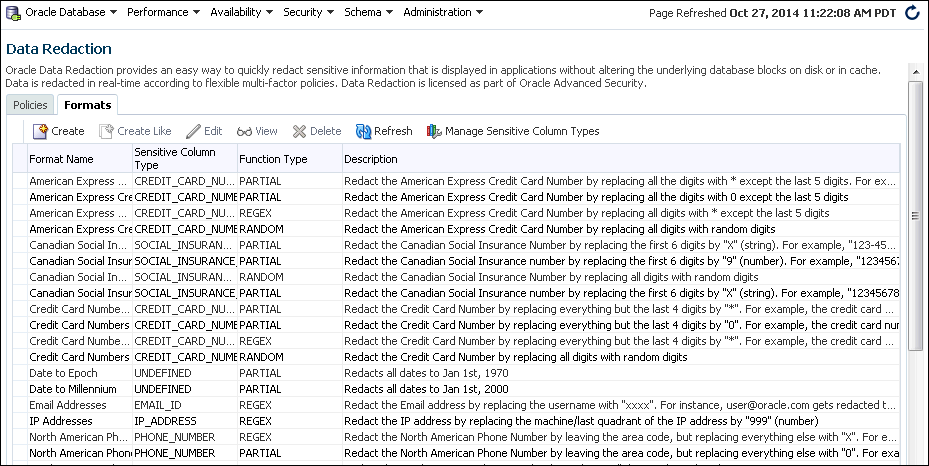Expand the Performance menu
929x466 pixels.
point(164,12)
